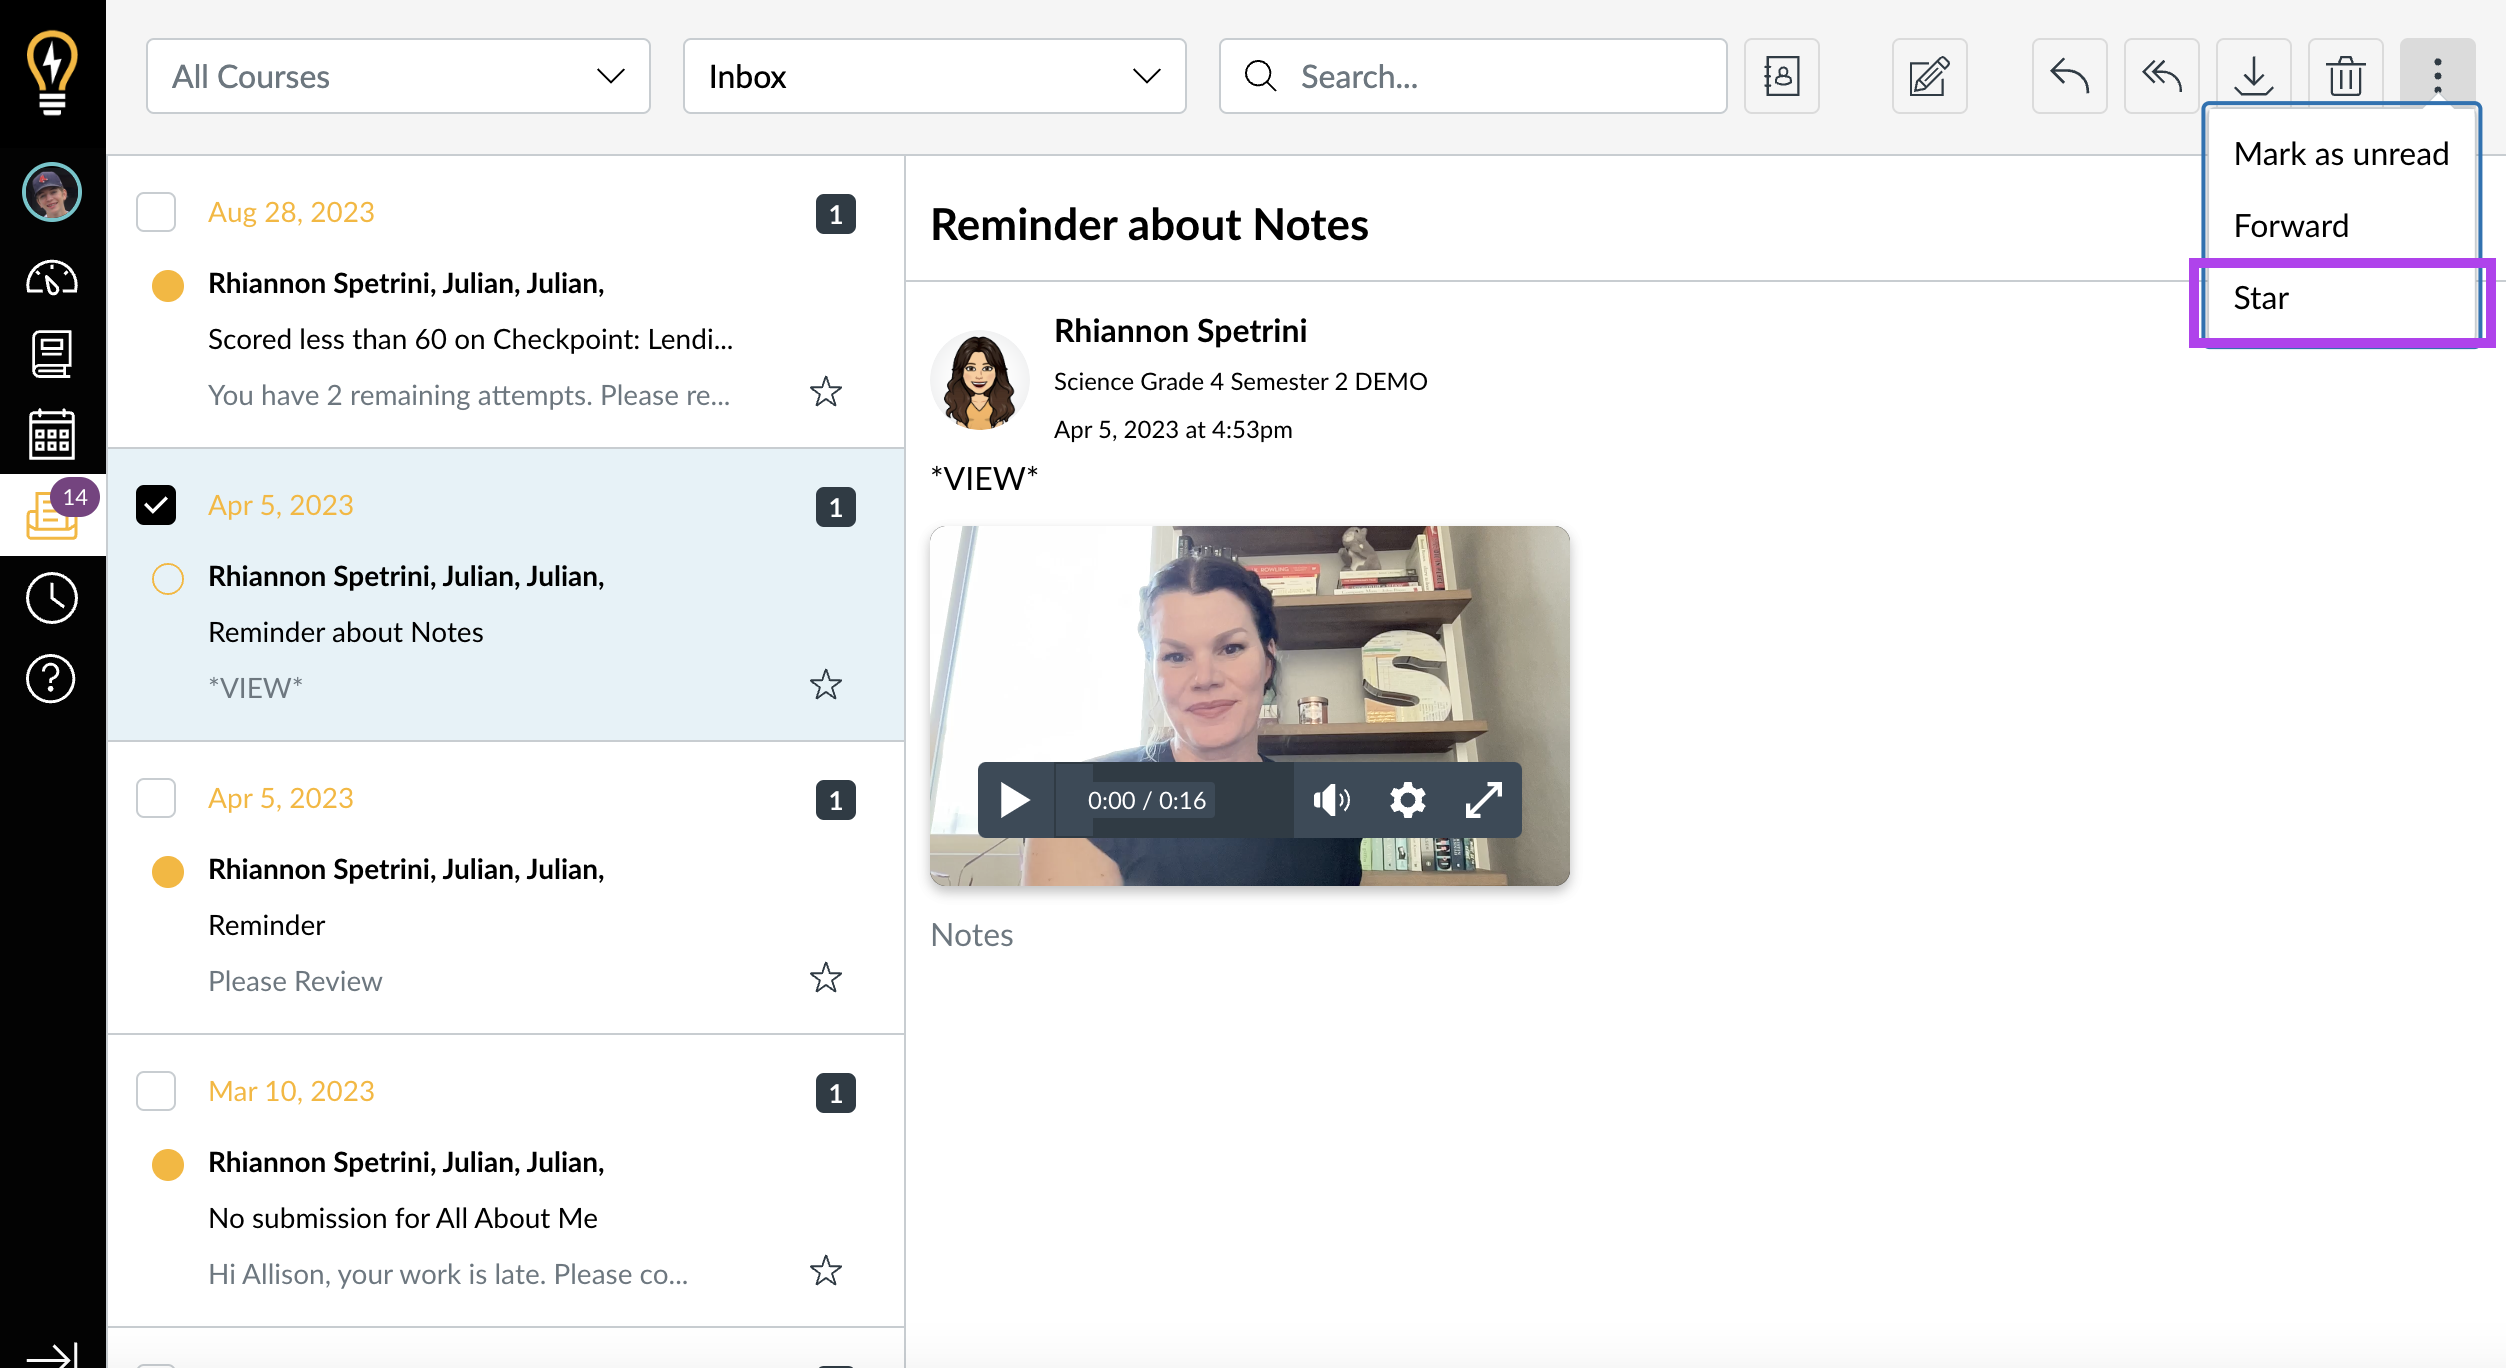Open the Reminder about Notes conversation

(505, 595)
